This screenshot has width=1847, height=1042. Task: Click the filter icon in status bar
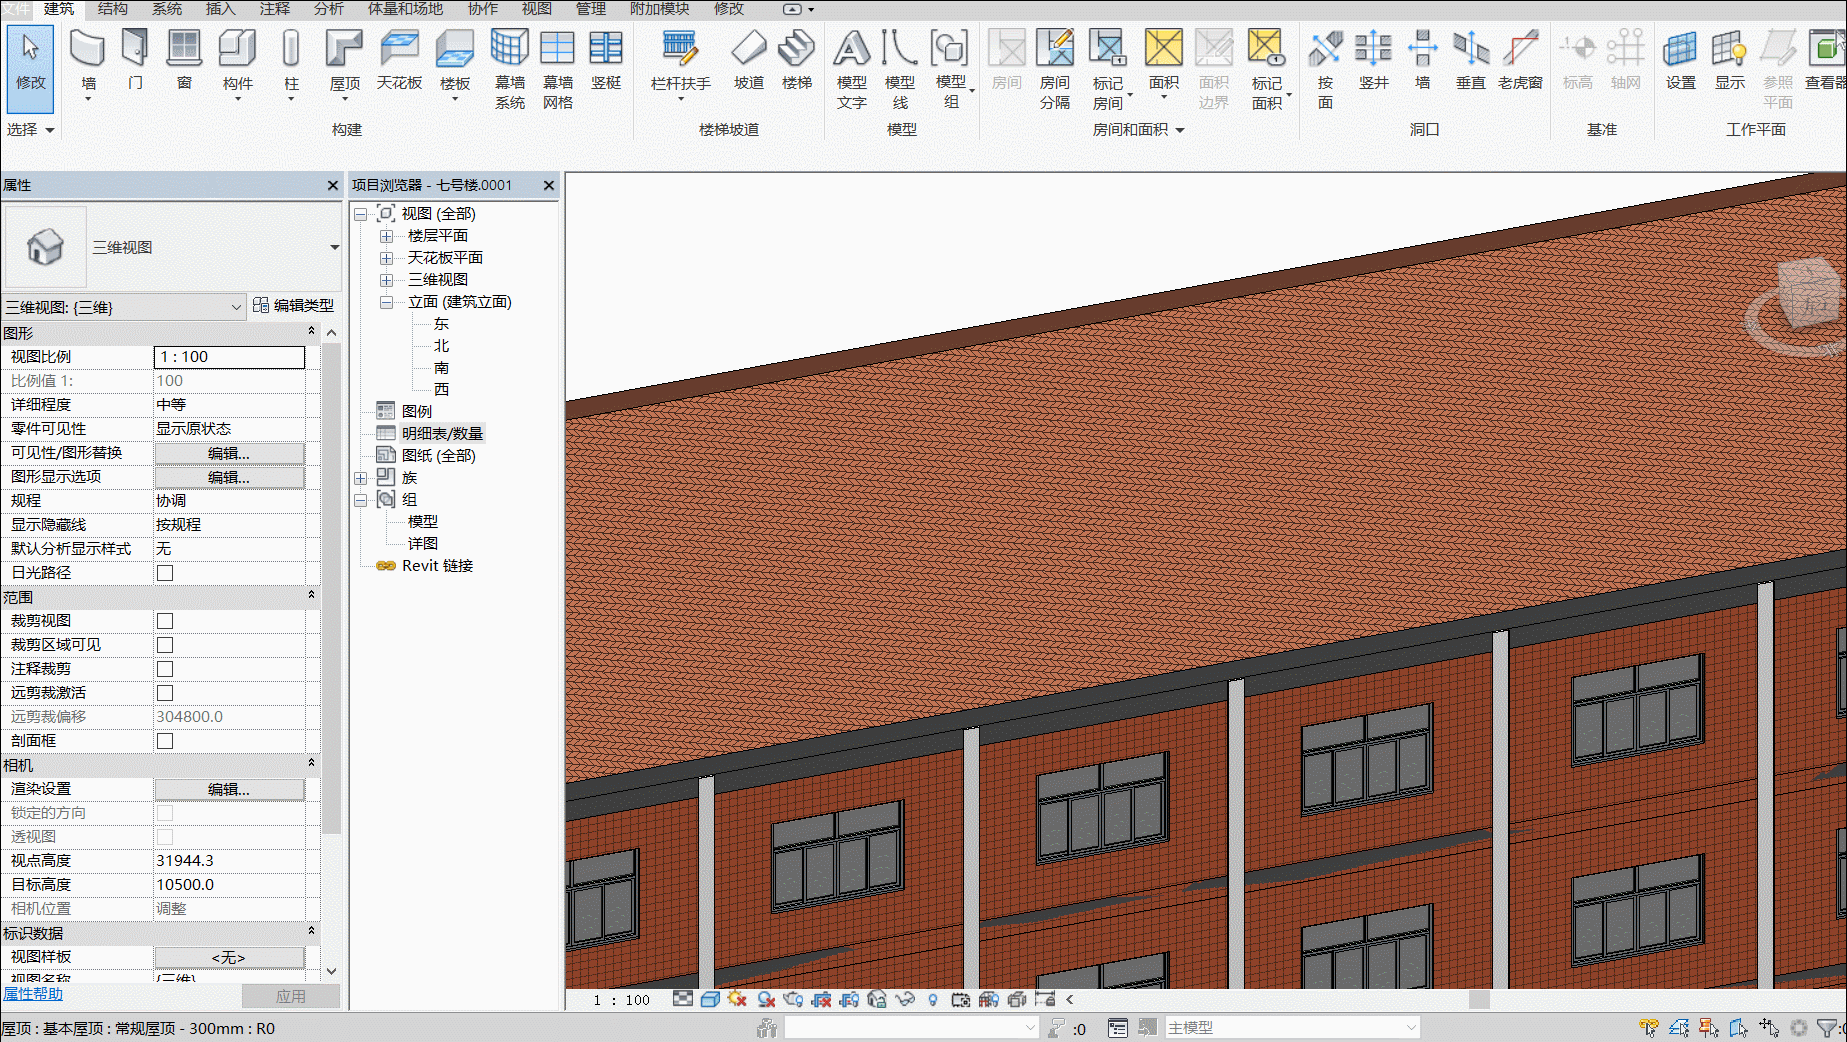click(1827, 1028)
